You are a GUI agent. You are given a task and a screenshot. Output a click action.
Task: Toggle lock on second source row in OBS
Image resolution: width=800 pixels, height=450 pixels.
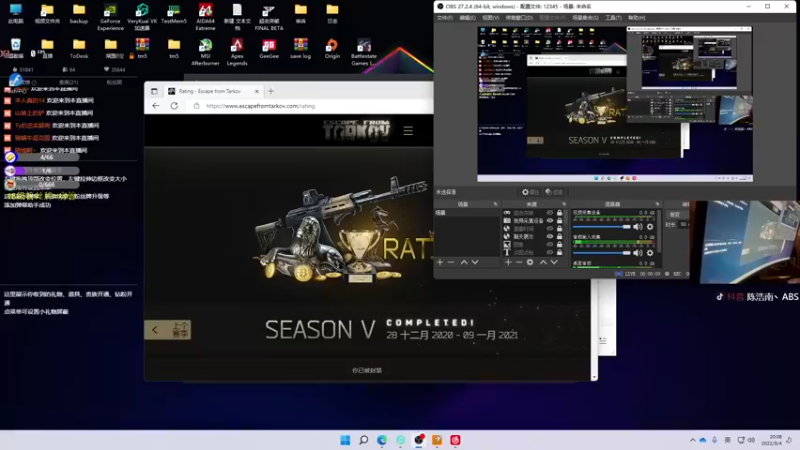pyautogui.click(x=560, y=220)
